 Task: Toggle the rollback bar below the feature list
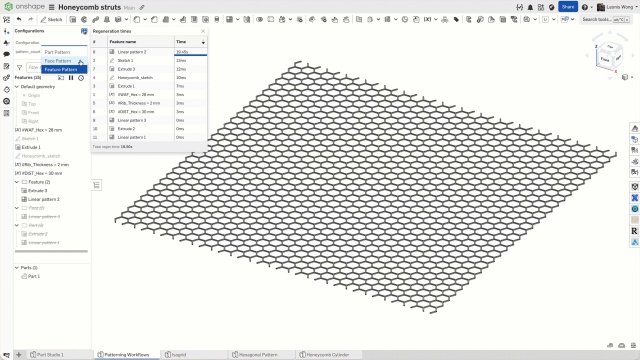coord(51,251)
